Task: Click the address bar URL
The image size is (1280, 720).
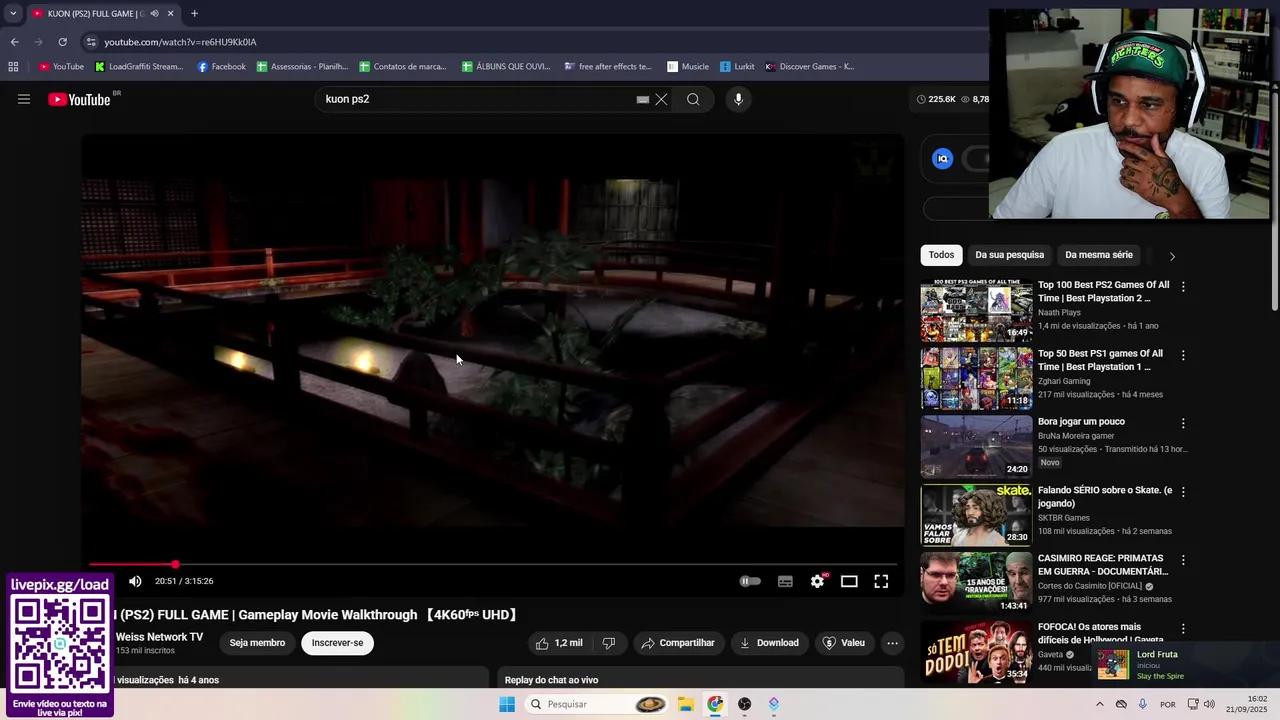Action: point(181,42)
